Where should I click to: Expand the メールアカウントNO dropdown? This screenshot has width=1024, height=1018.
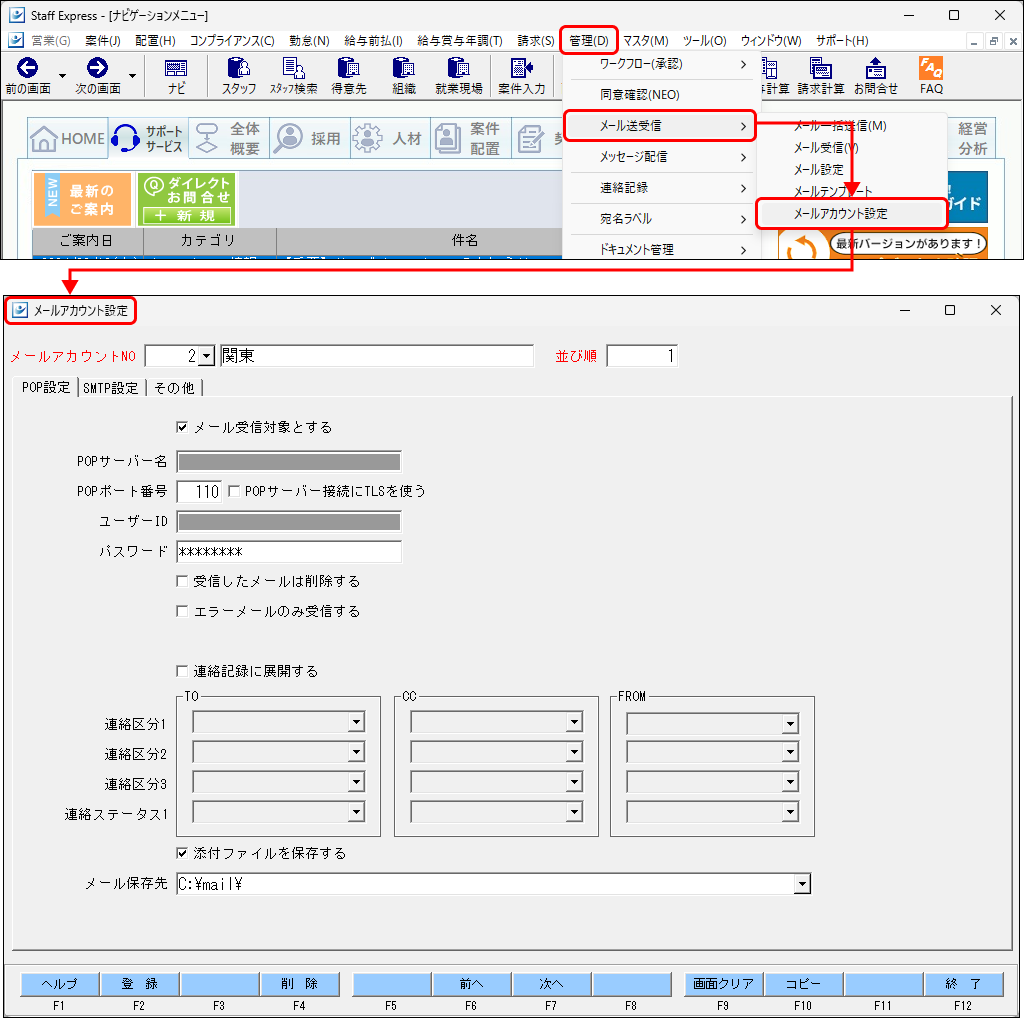[x=206, y=356]
